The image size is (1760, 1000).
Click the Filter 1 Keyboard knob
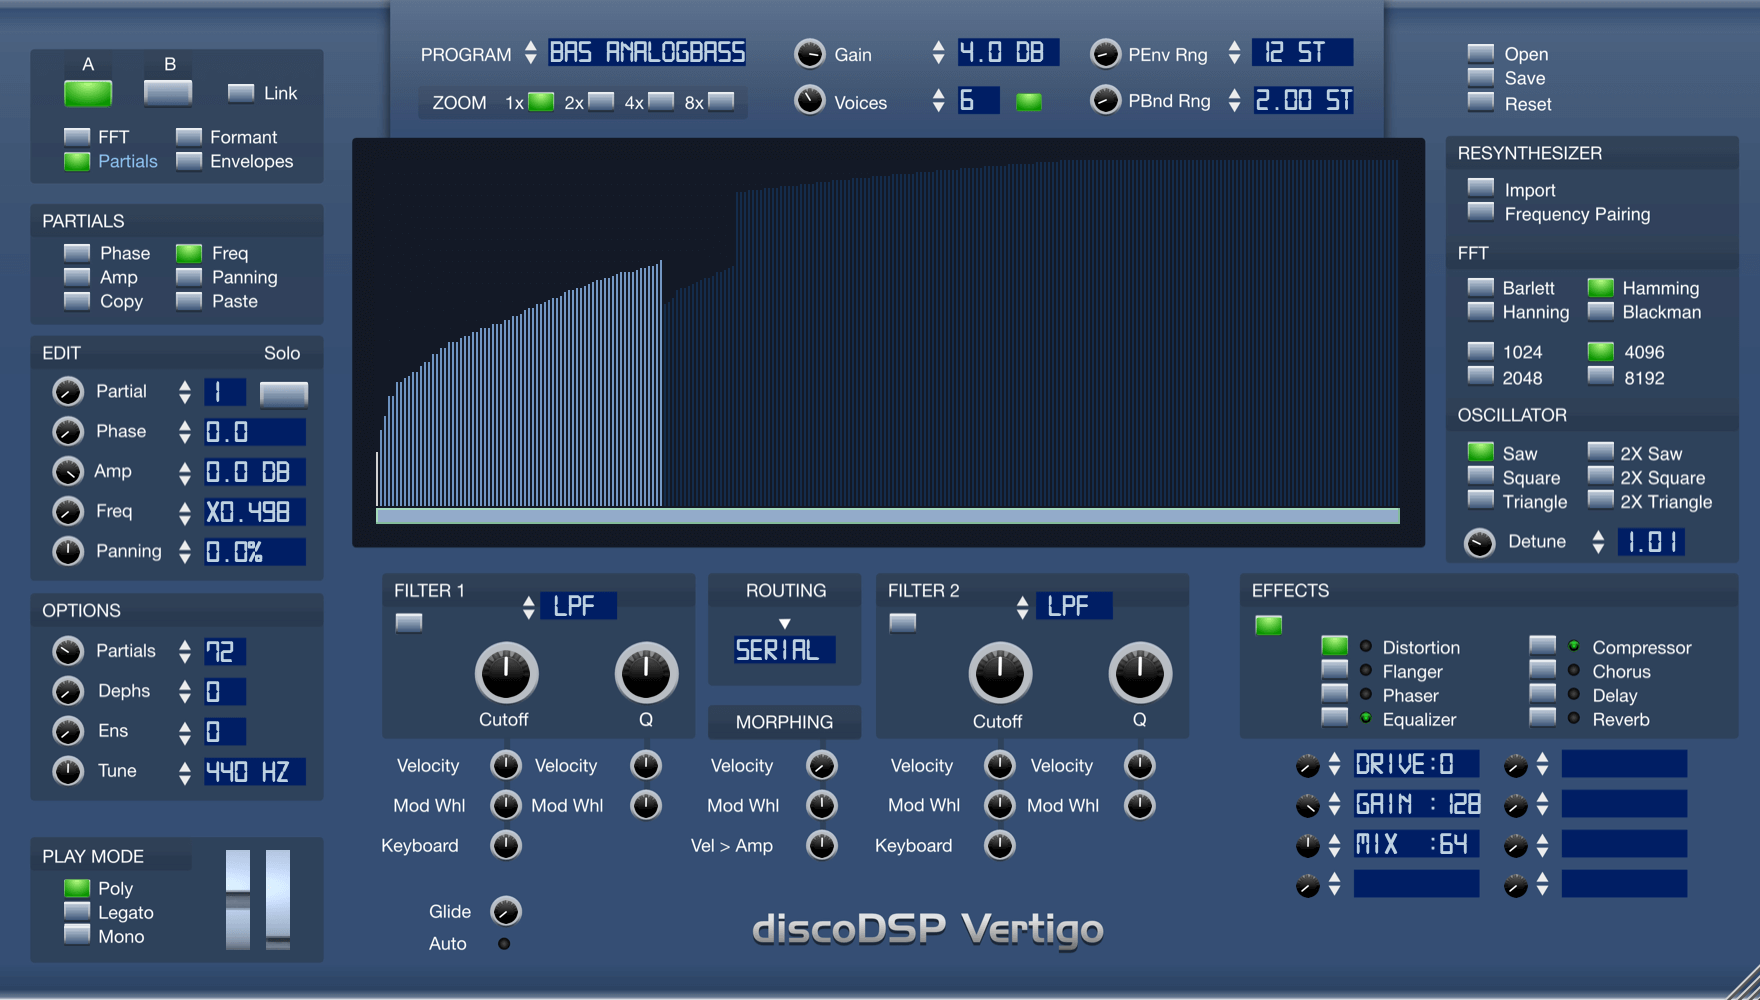click(506, 846)
